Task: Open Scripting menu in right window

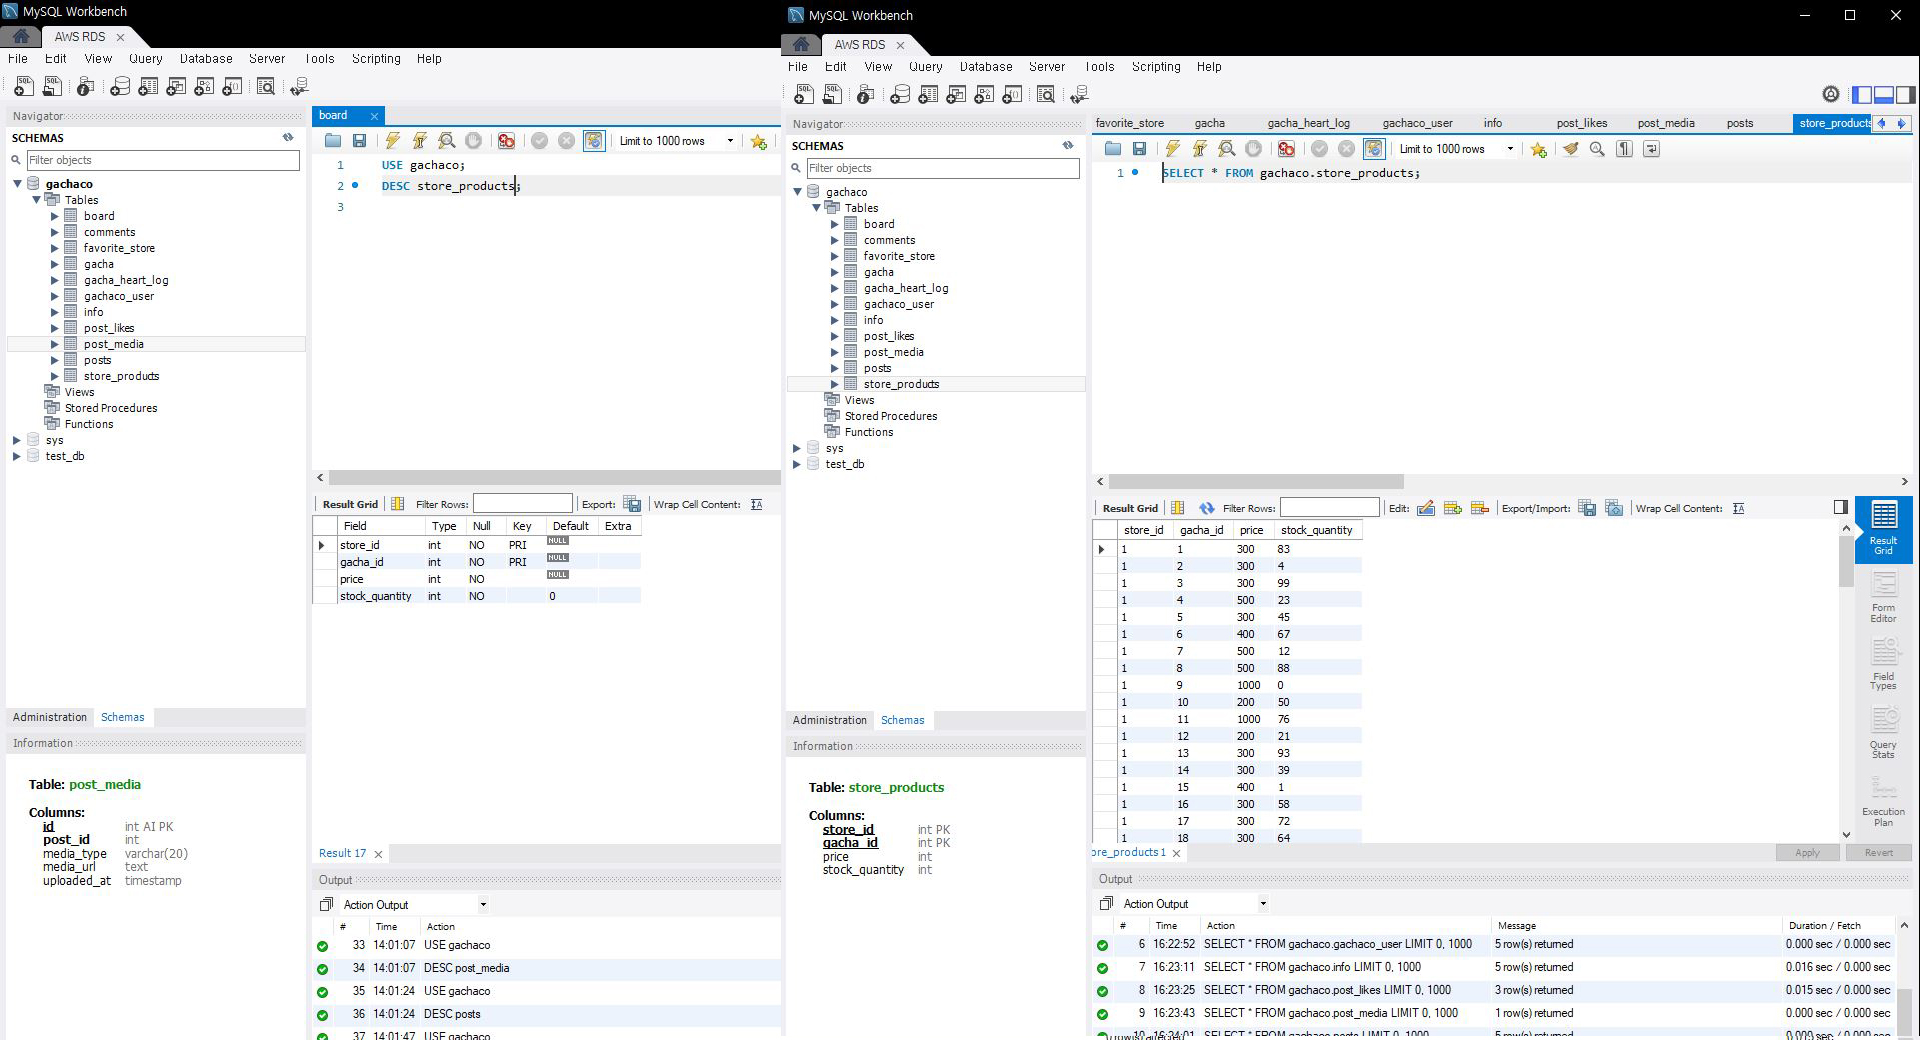Action: tap(1156, 67)
